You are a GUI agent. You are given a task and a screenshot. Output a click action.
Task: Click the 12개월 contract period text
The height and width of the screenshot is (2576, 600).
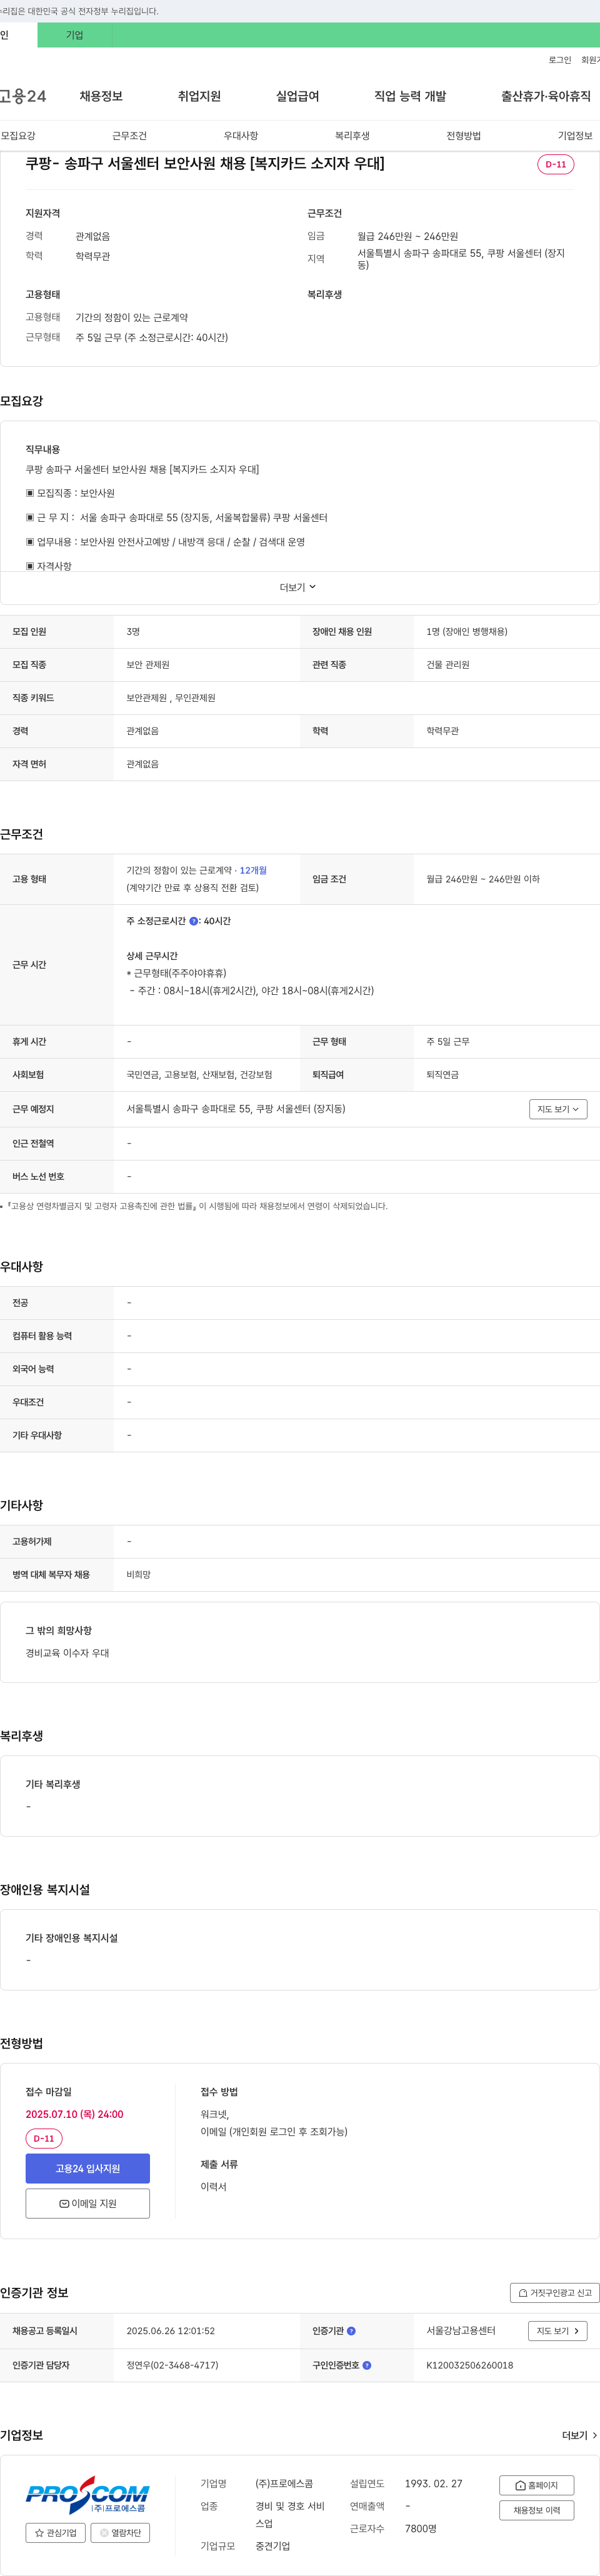[253, 870]
